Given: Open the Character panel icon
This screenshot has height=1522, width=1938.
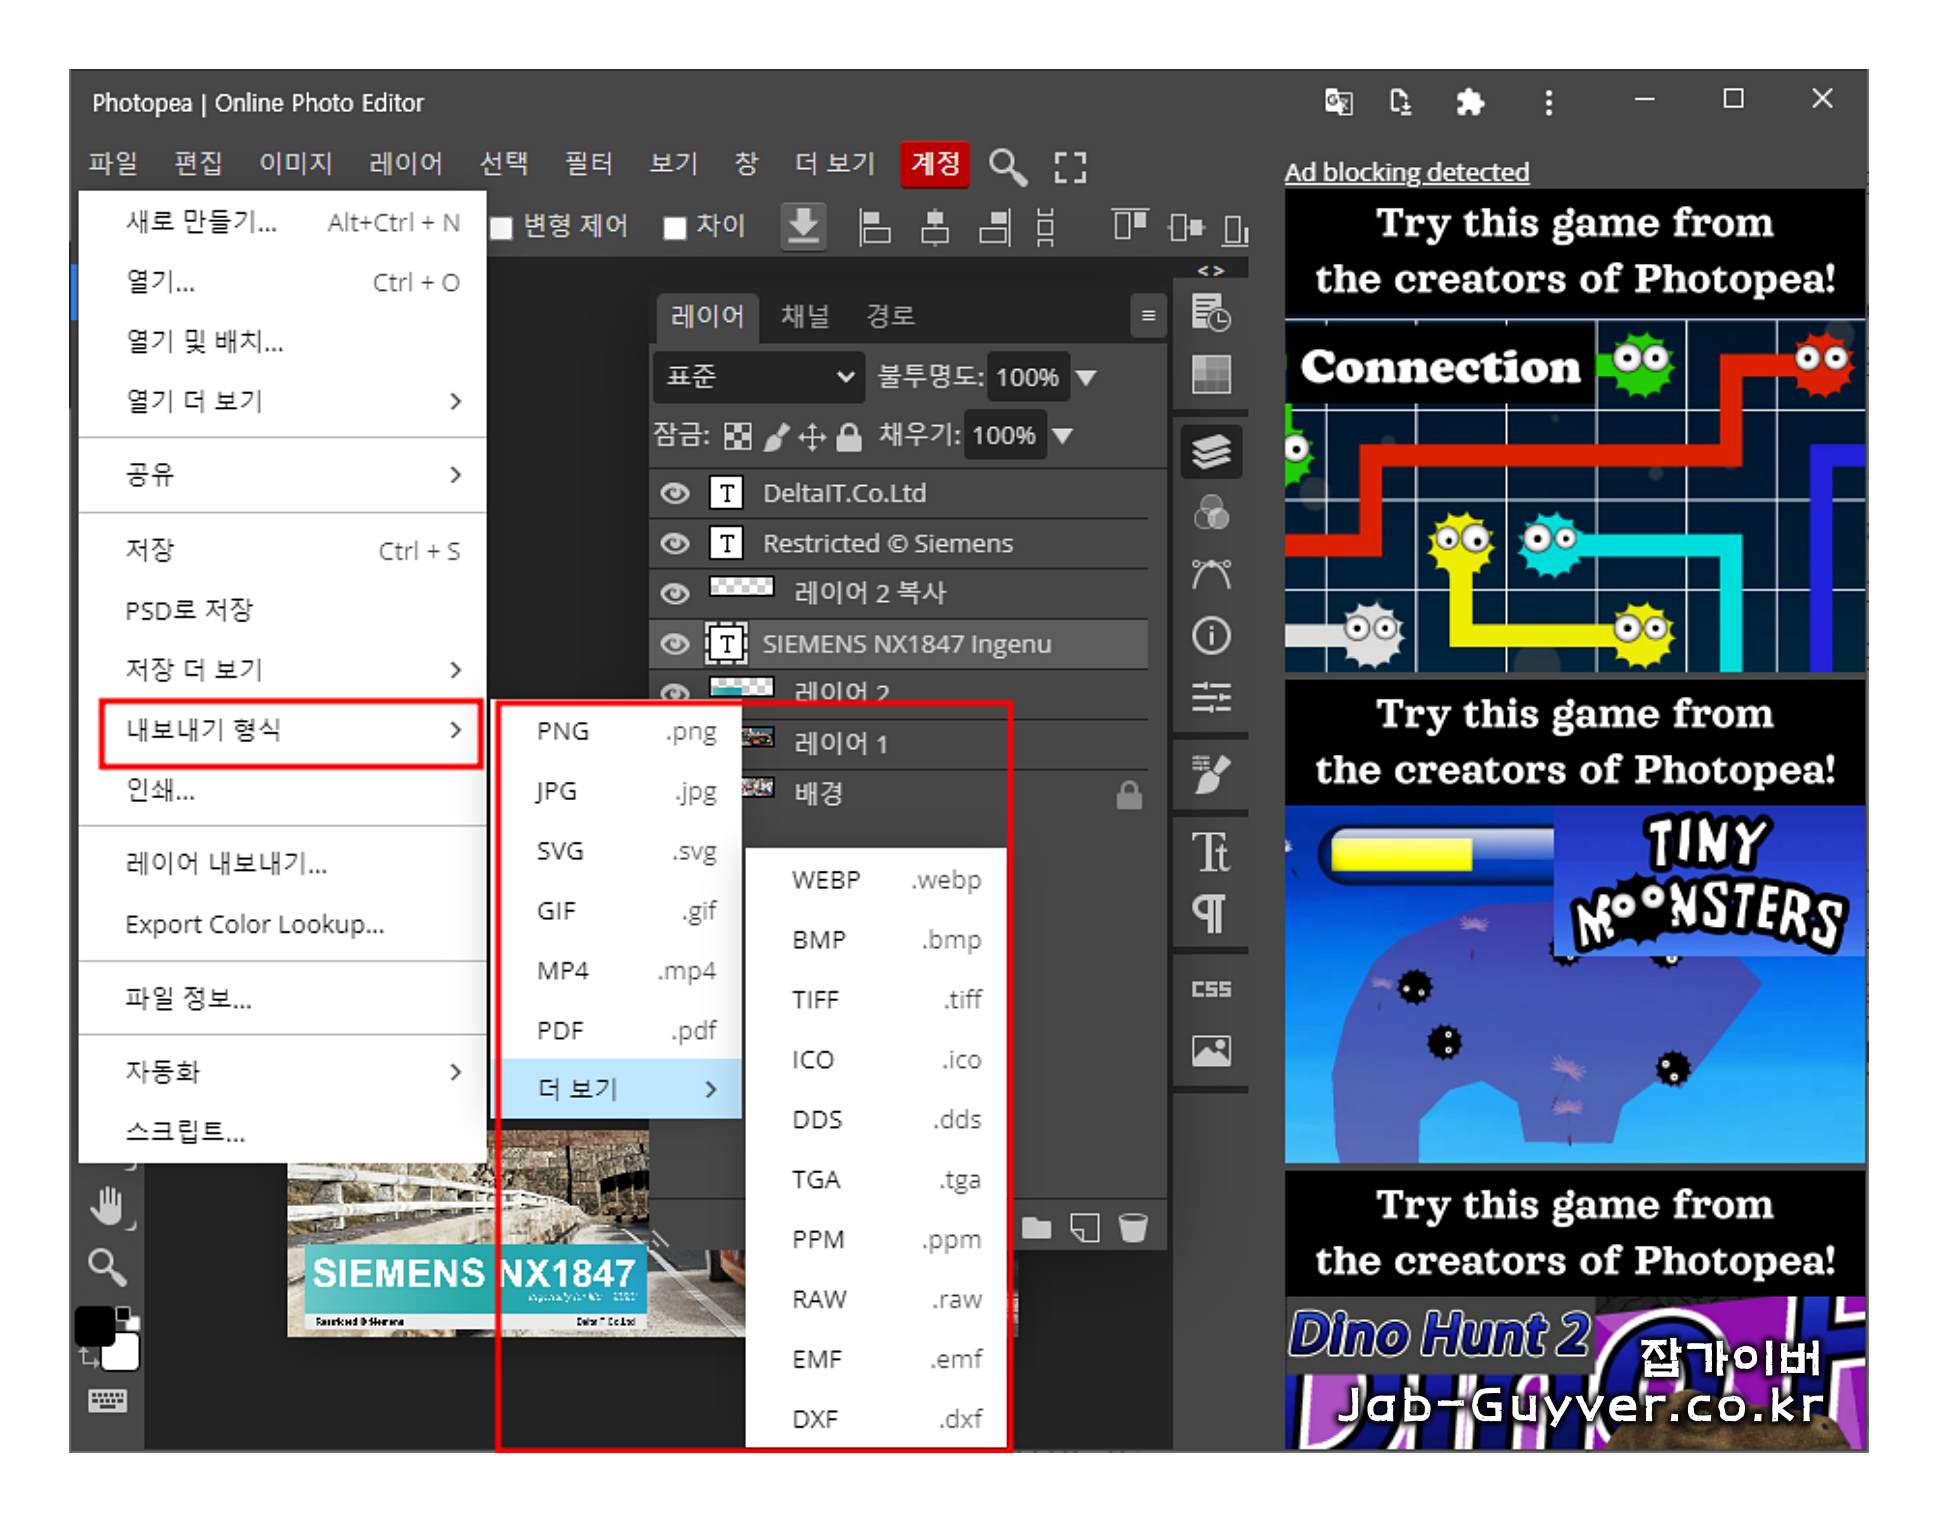Looking at the screenshot, I should [1210, 852].
